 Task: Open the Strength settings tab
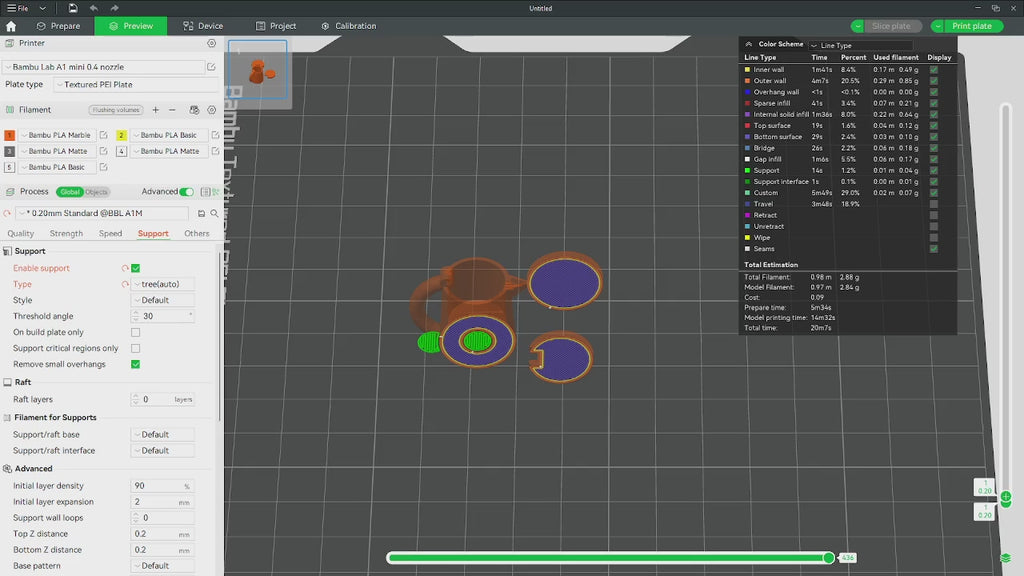[66, 234]
